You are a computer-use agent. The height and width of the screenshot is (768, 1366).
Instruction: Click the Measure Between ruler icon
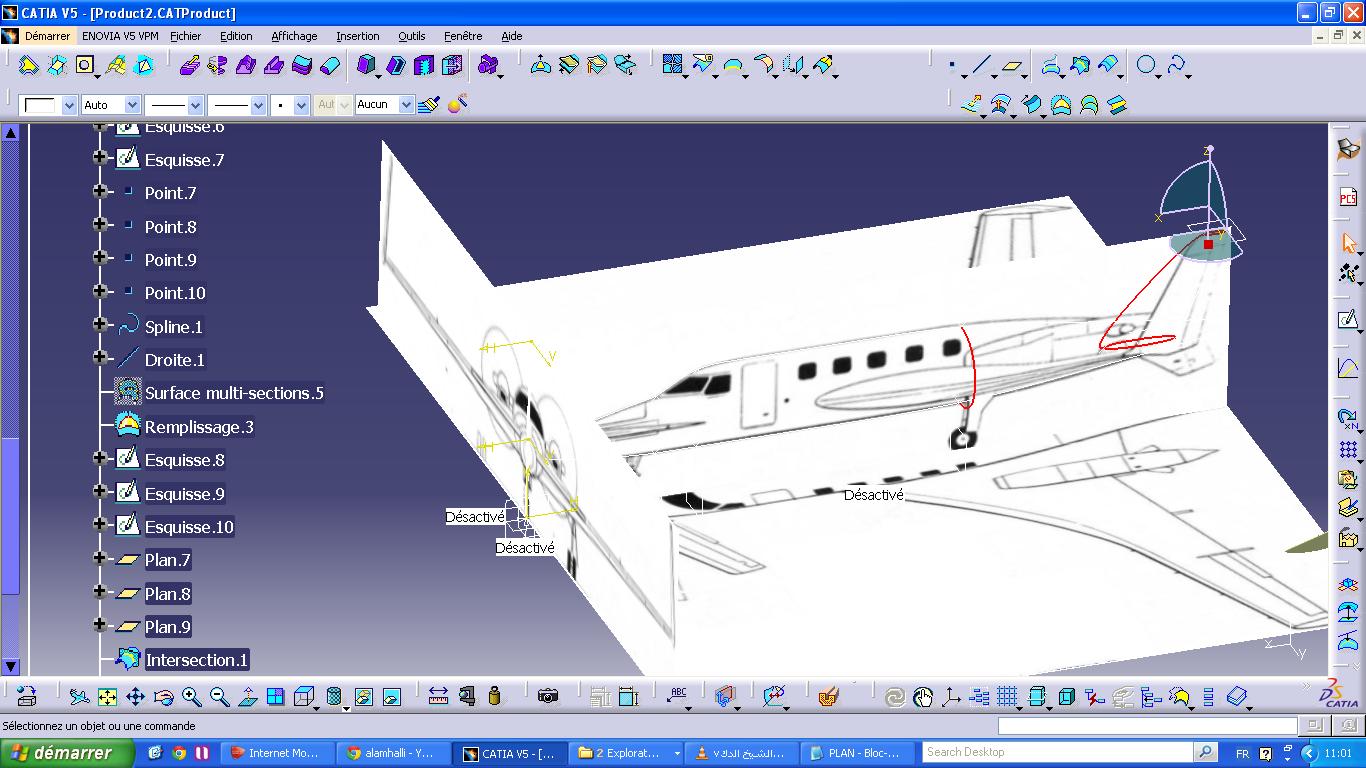pyautogui.click(x=438, y=696)
